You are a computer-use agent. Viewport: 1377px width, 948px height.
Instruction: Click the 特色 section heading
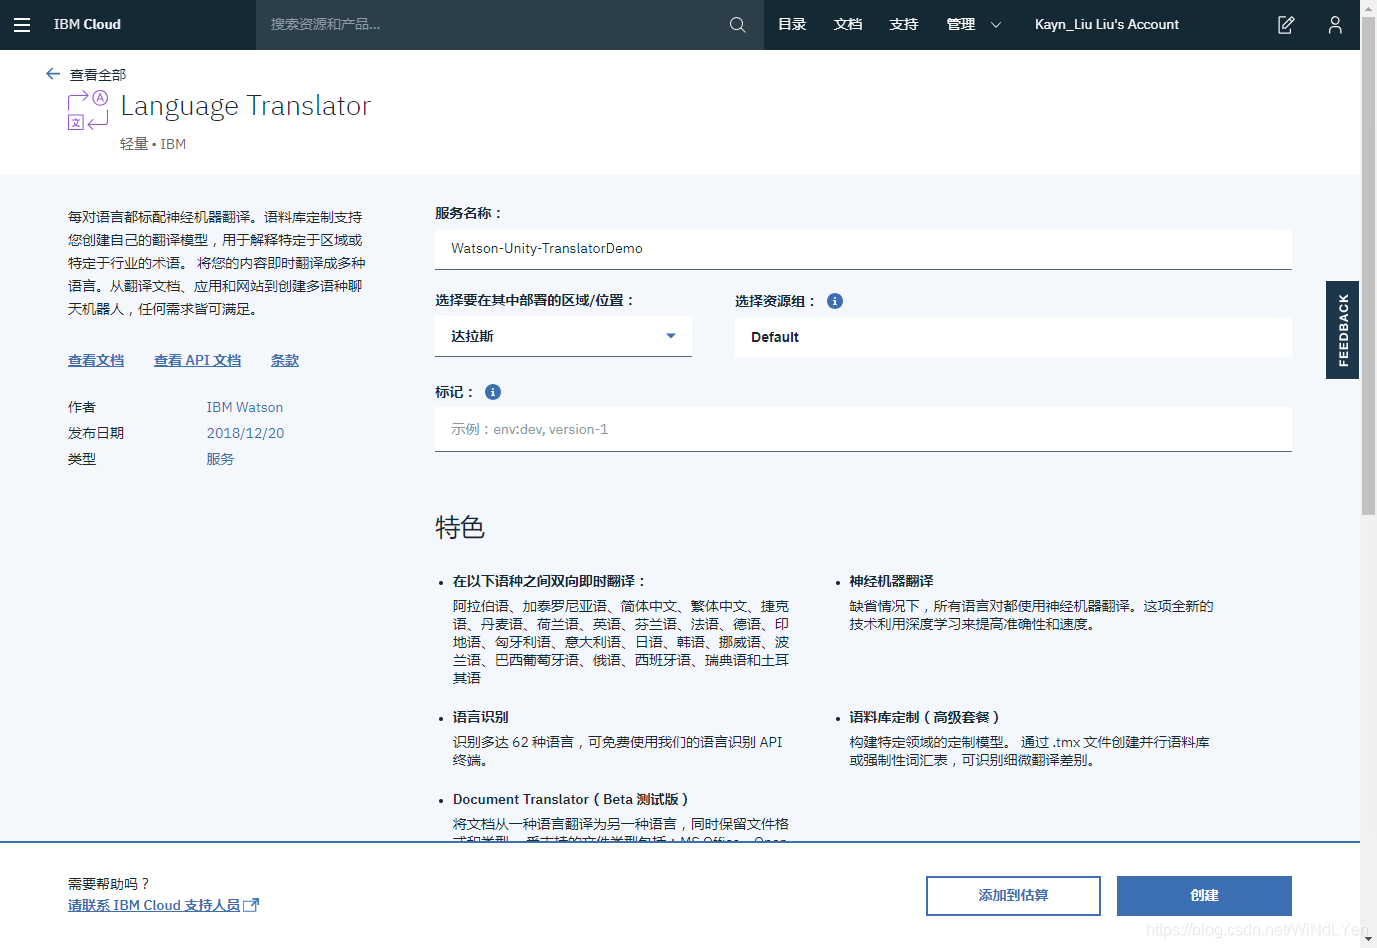pos(460,527)
